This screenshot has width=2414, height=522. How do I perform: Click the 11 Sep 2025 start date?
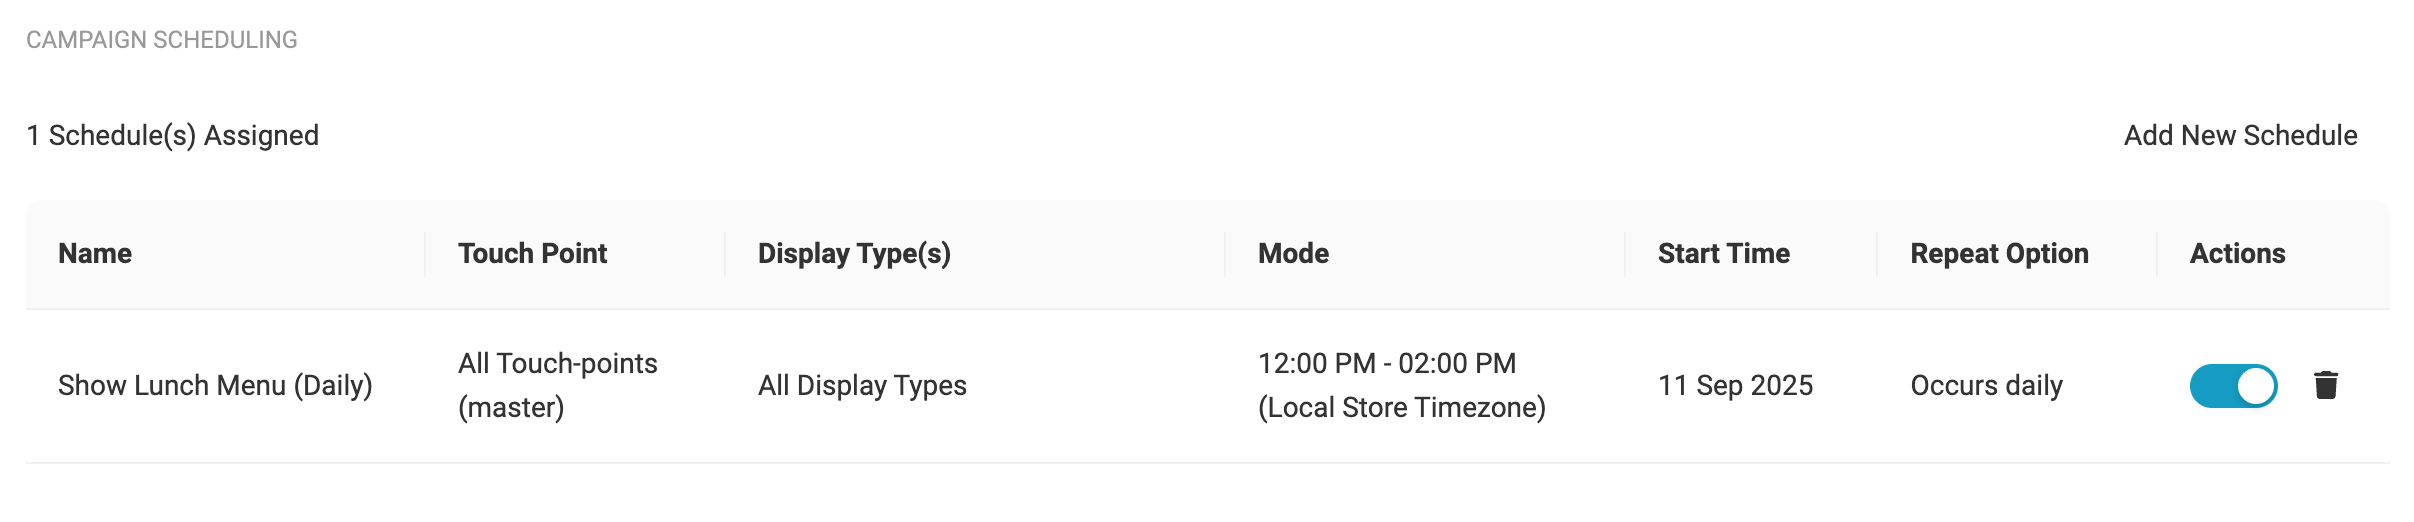(1735, 386)
